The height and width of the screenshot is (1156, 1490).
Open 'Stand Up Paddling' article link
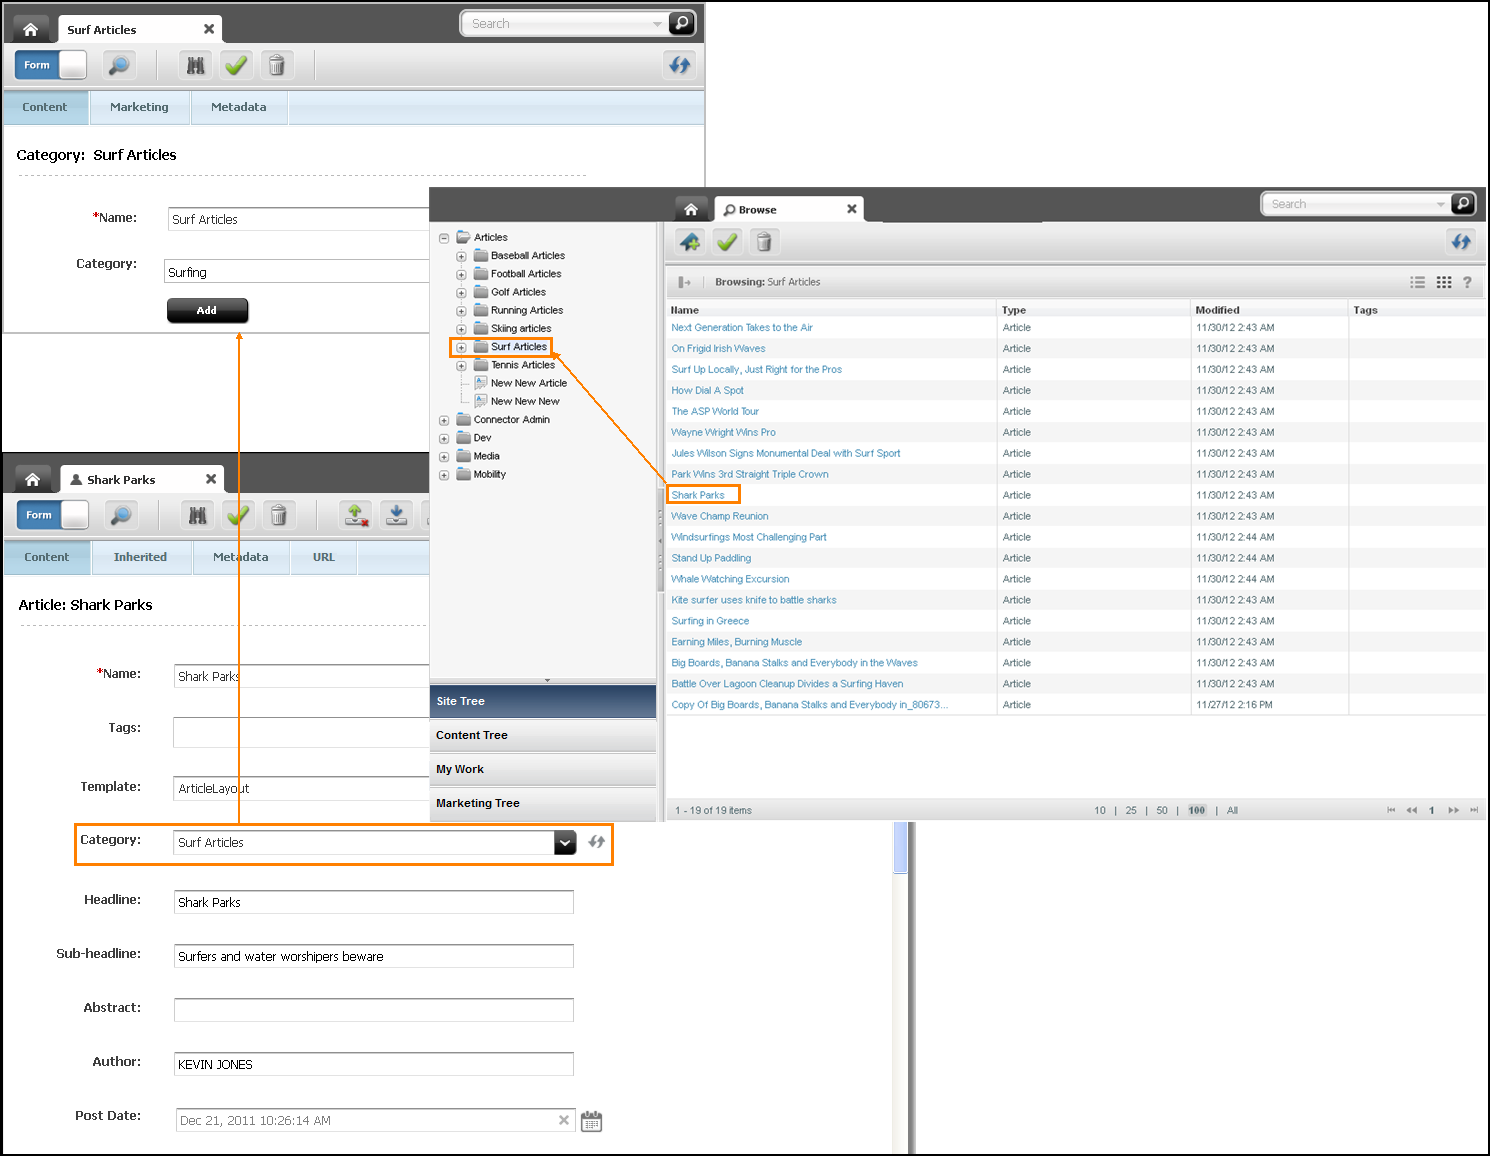pos(711,558)
